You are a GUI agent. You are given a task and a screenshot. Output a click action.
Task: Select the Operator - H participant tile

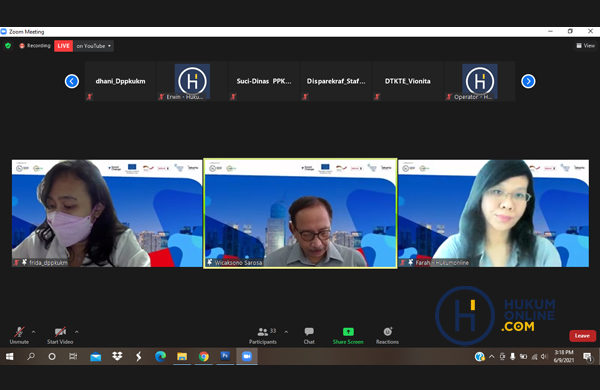pyautogui.click(x=479, y=81)
